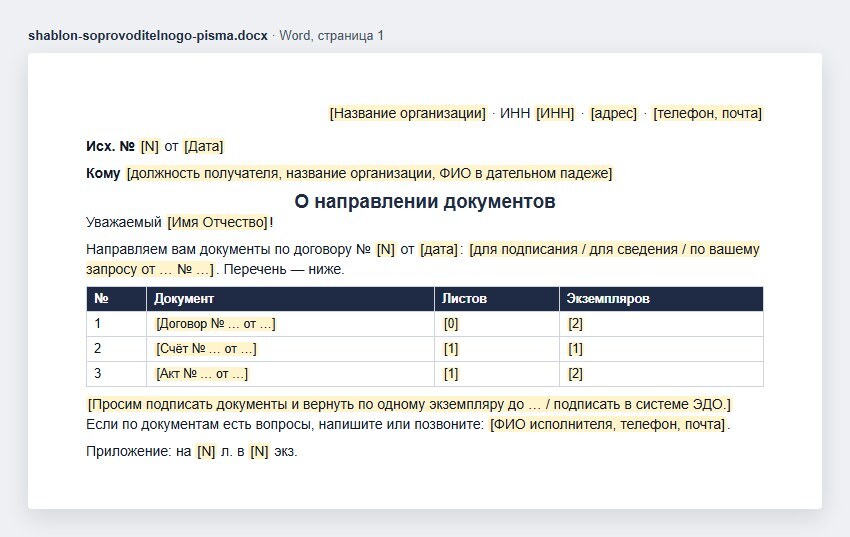Select [N] placeholder before 'л. в'
Screen dimensions: 850x537
(206, 451)
